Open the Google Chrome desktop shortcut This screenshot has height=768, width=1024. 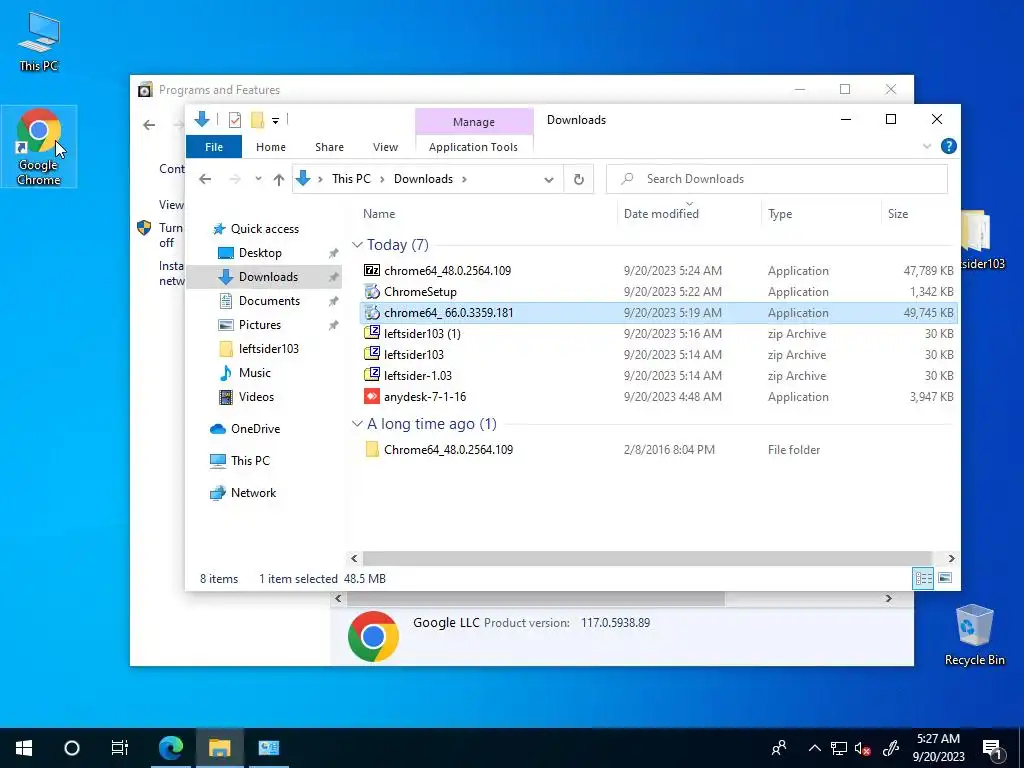pyautogui.click(x=39, y=147)
